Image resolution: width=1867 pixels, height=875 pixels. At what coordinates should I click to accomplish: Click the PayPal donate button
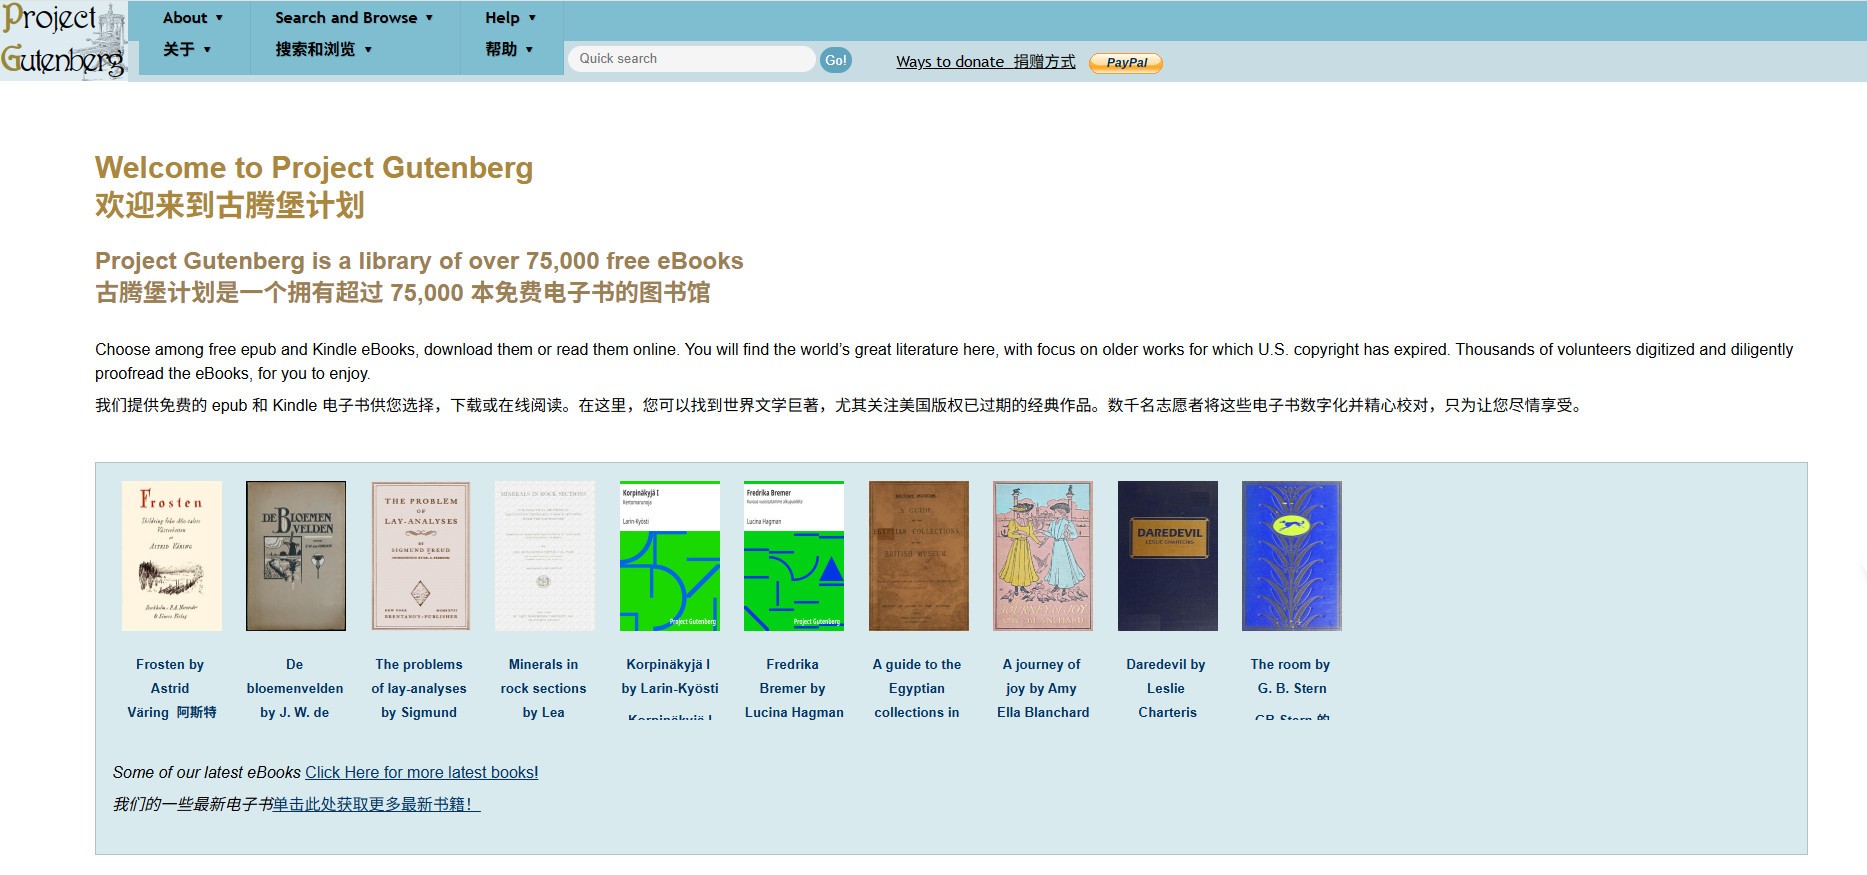click(x=1126, y=63)
